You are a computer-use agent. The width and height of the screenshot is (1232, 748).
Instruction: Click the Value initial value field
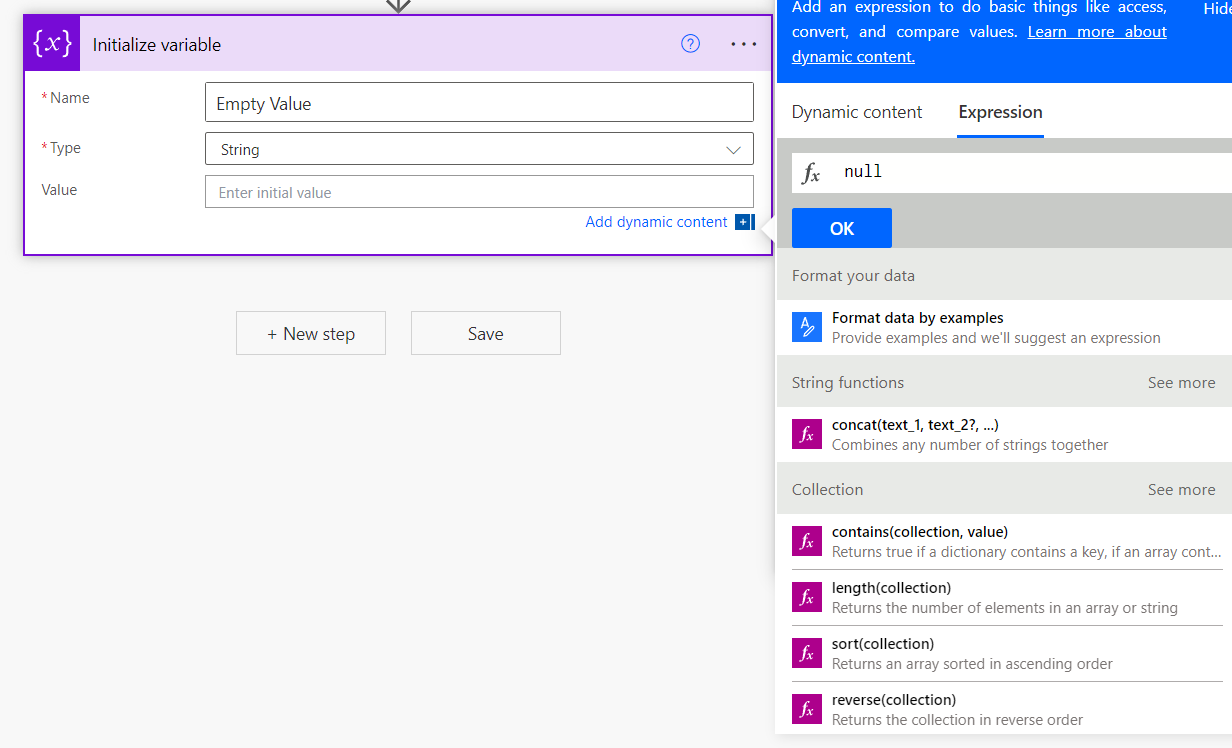point(479,192)
